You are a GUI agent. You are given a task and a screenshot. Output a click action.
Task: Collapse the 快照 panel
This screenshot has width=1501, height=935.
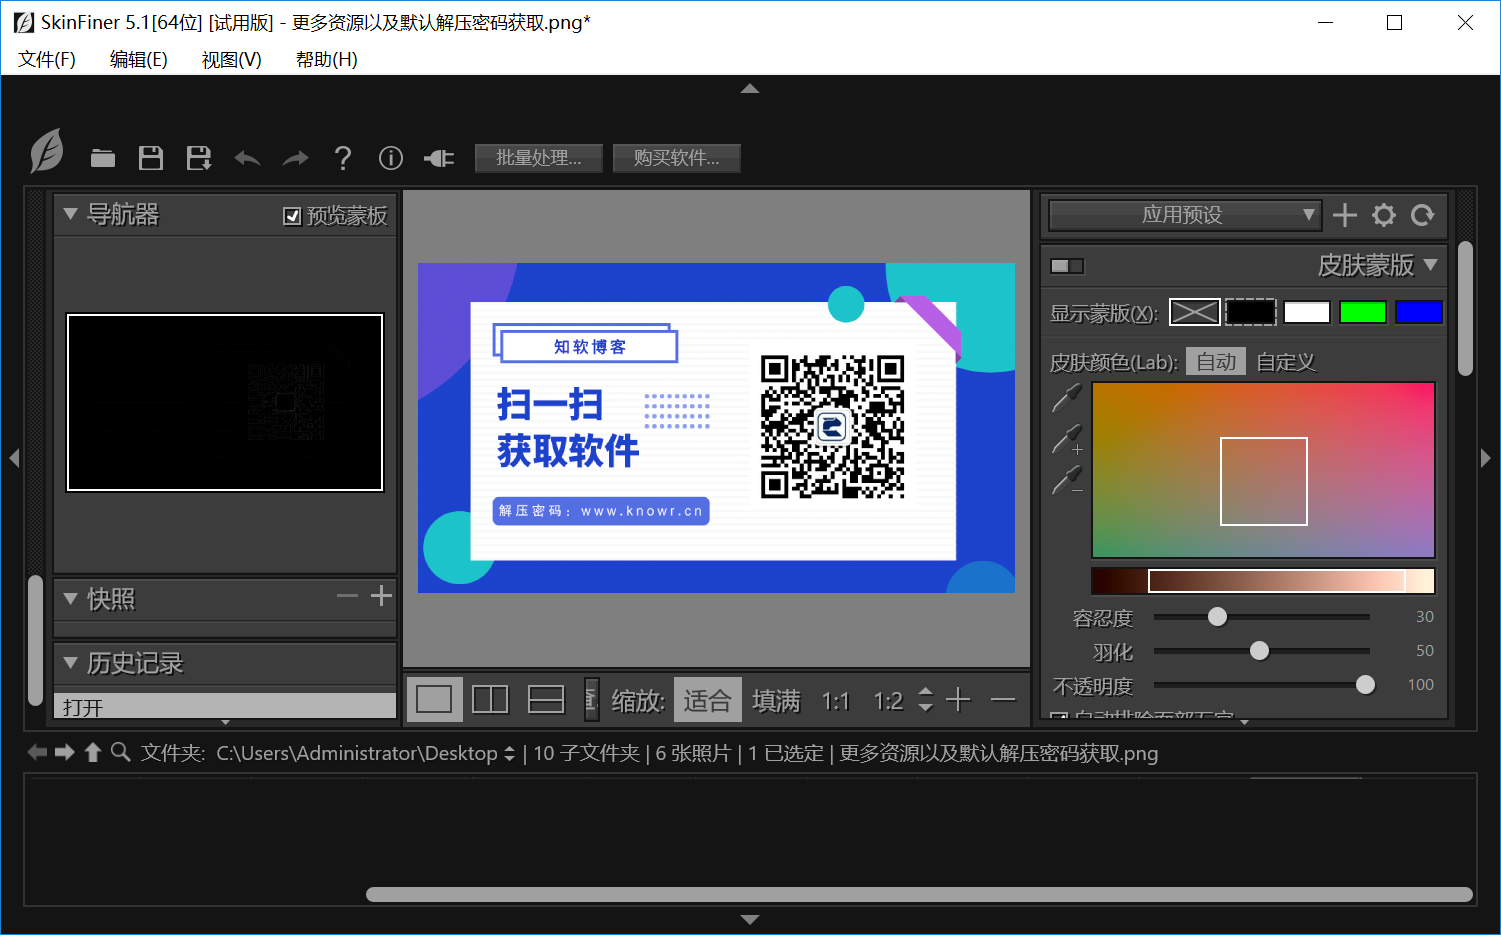(70, 599)
